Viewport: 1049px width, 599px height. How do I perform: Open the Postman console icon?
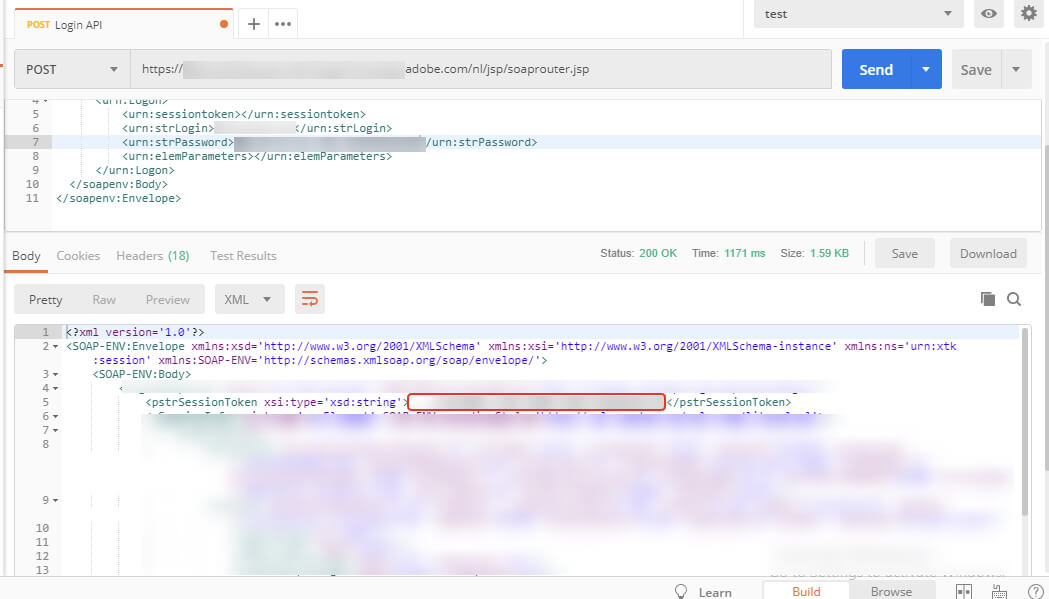pyautogui.click(x=998, y=591)
